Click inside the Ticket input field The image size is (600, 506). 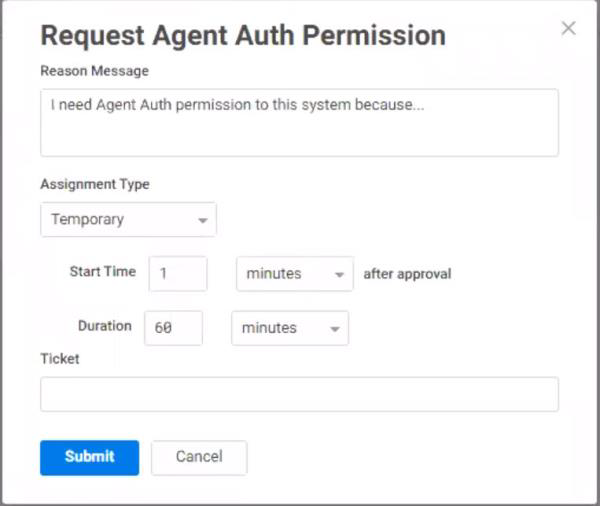299,394
